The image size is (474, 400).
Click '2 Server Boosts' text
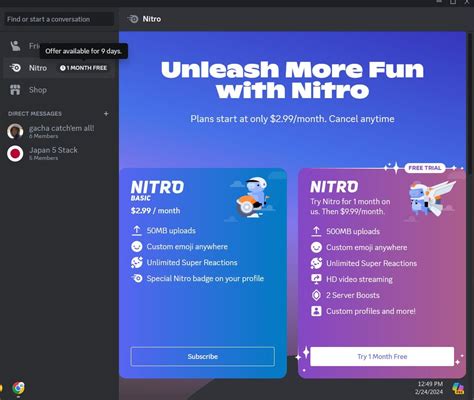[x=353, y=295]
